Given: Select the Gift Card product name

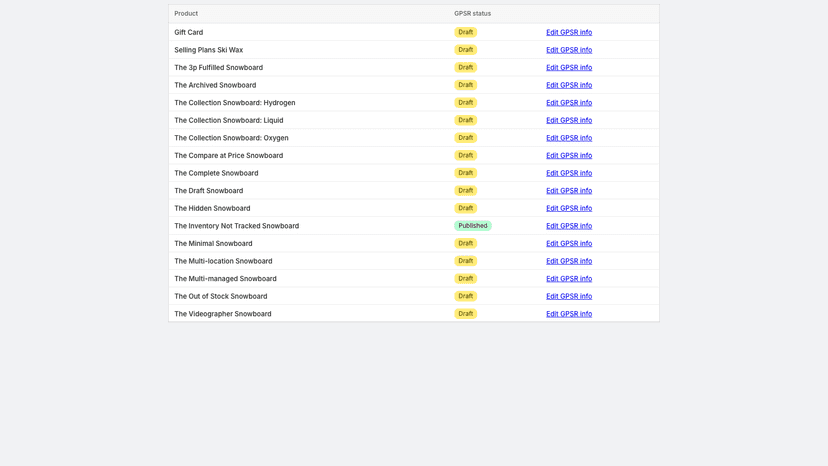Looking at the screenshot, I should pos(189,32).
